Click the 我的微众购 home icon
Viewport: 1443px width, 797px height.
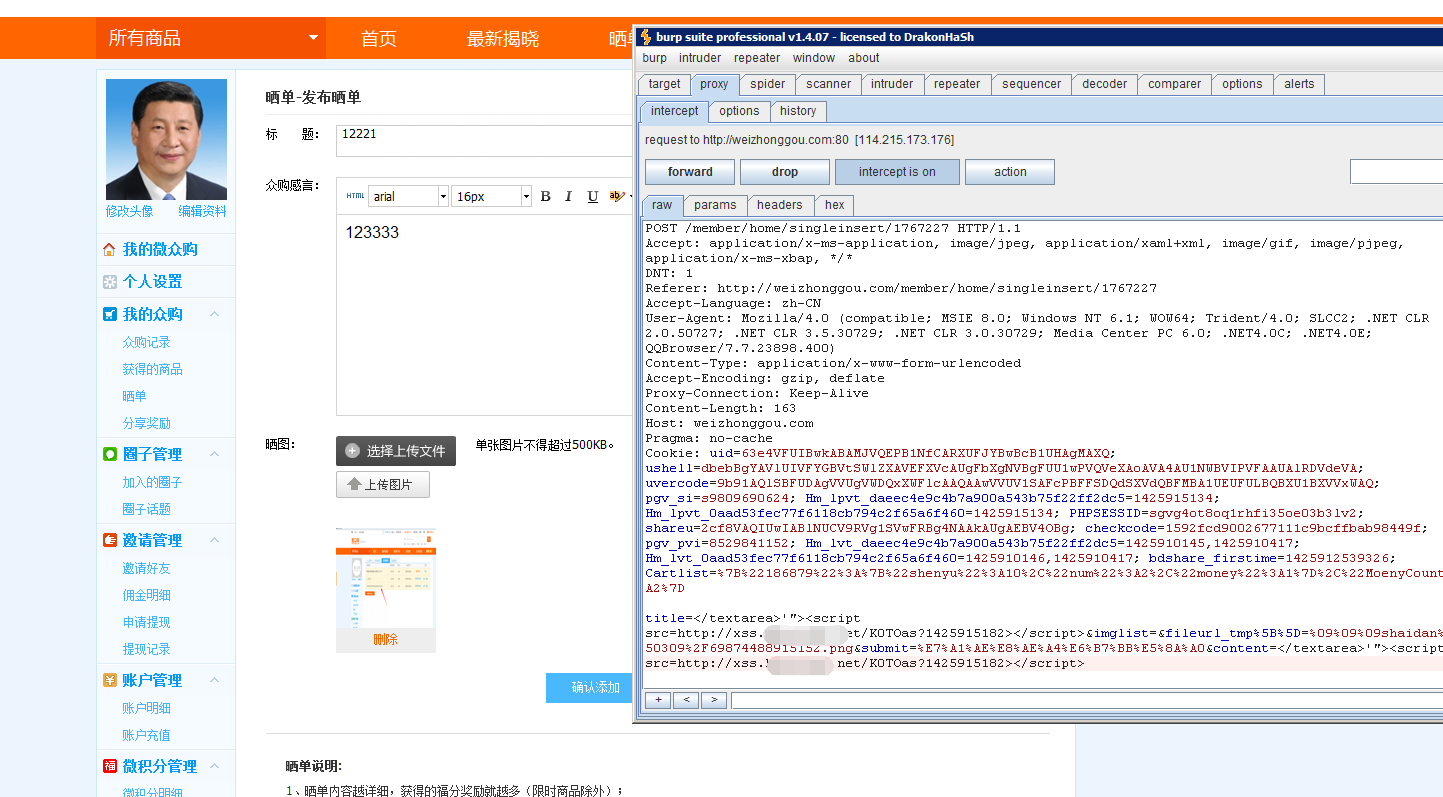(x=110, y=249)
